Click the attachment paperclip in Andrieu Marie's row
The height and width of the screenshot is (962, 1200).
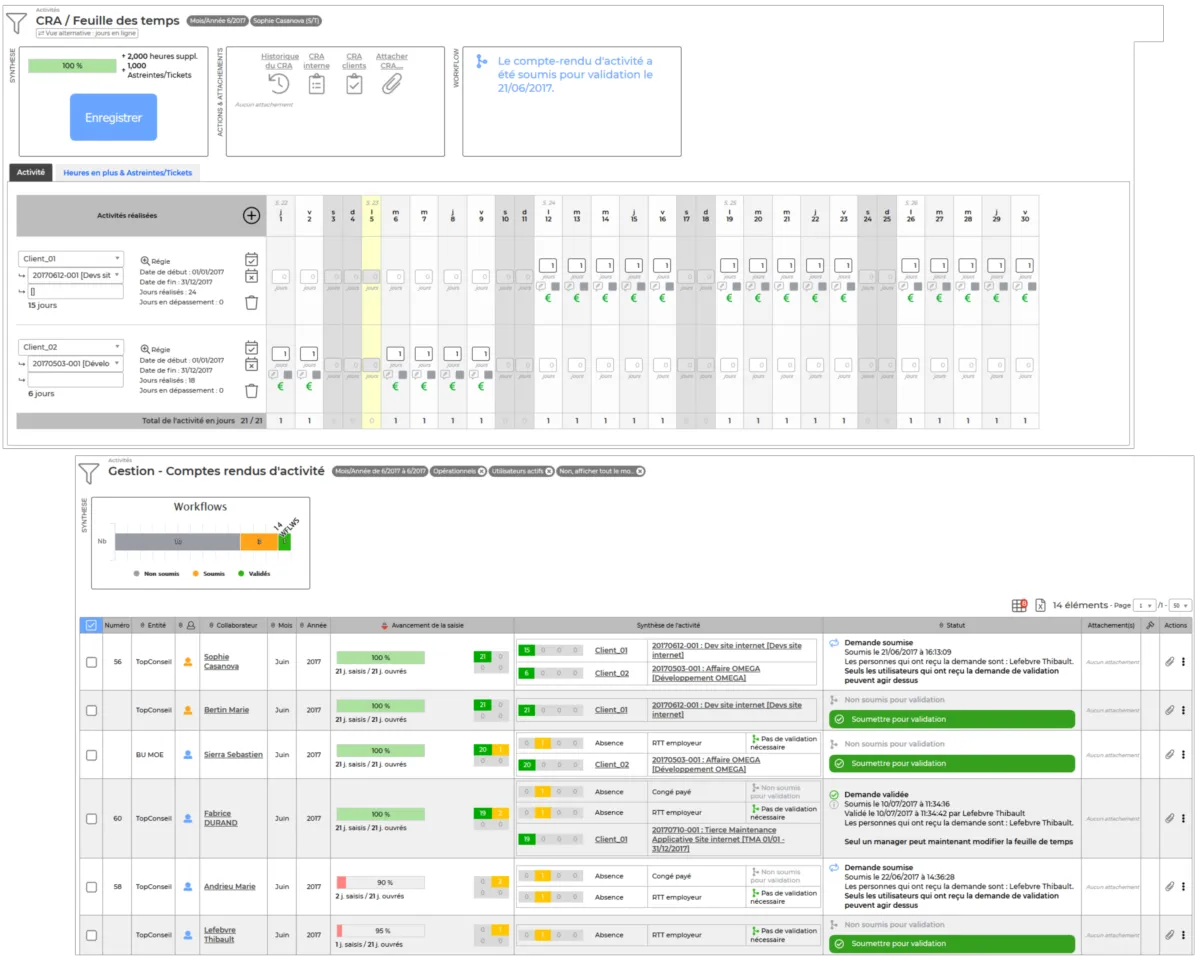tap(1169, 886)
